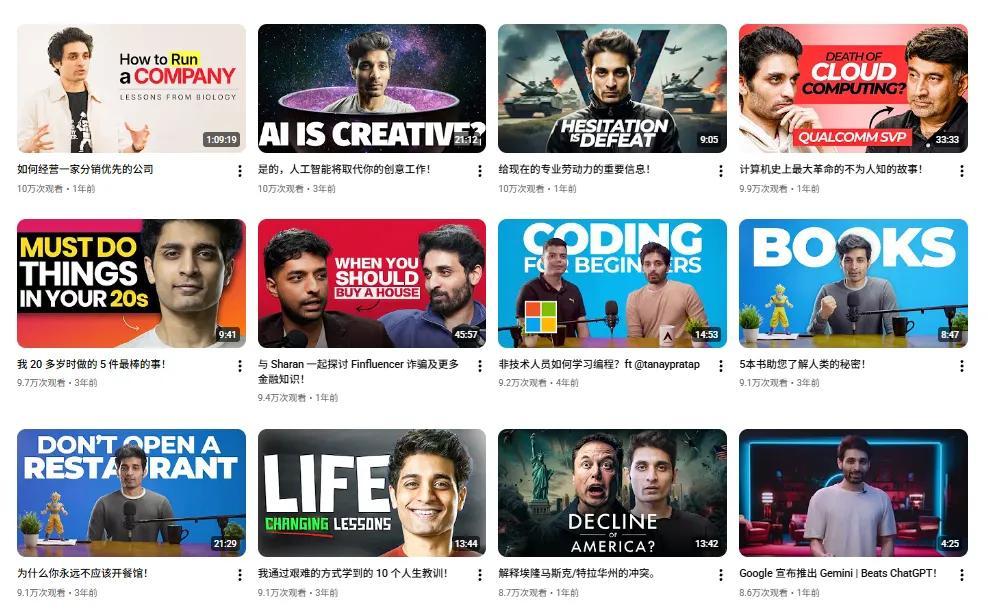Click title '5本书助您了解人类的秘密!'
Screen dimensions: 988x610
tap(801, 364)
